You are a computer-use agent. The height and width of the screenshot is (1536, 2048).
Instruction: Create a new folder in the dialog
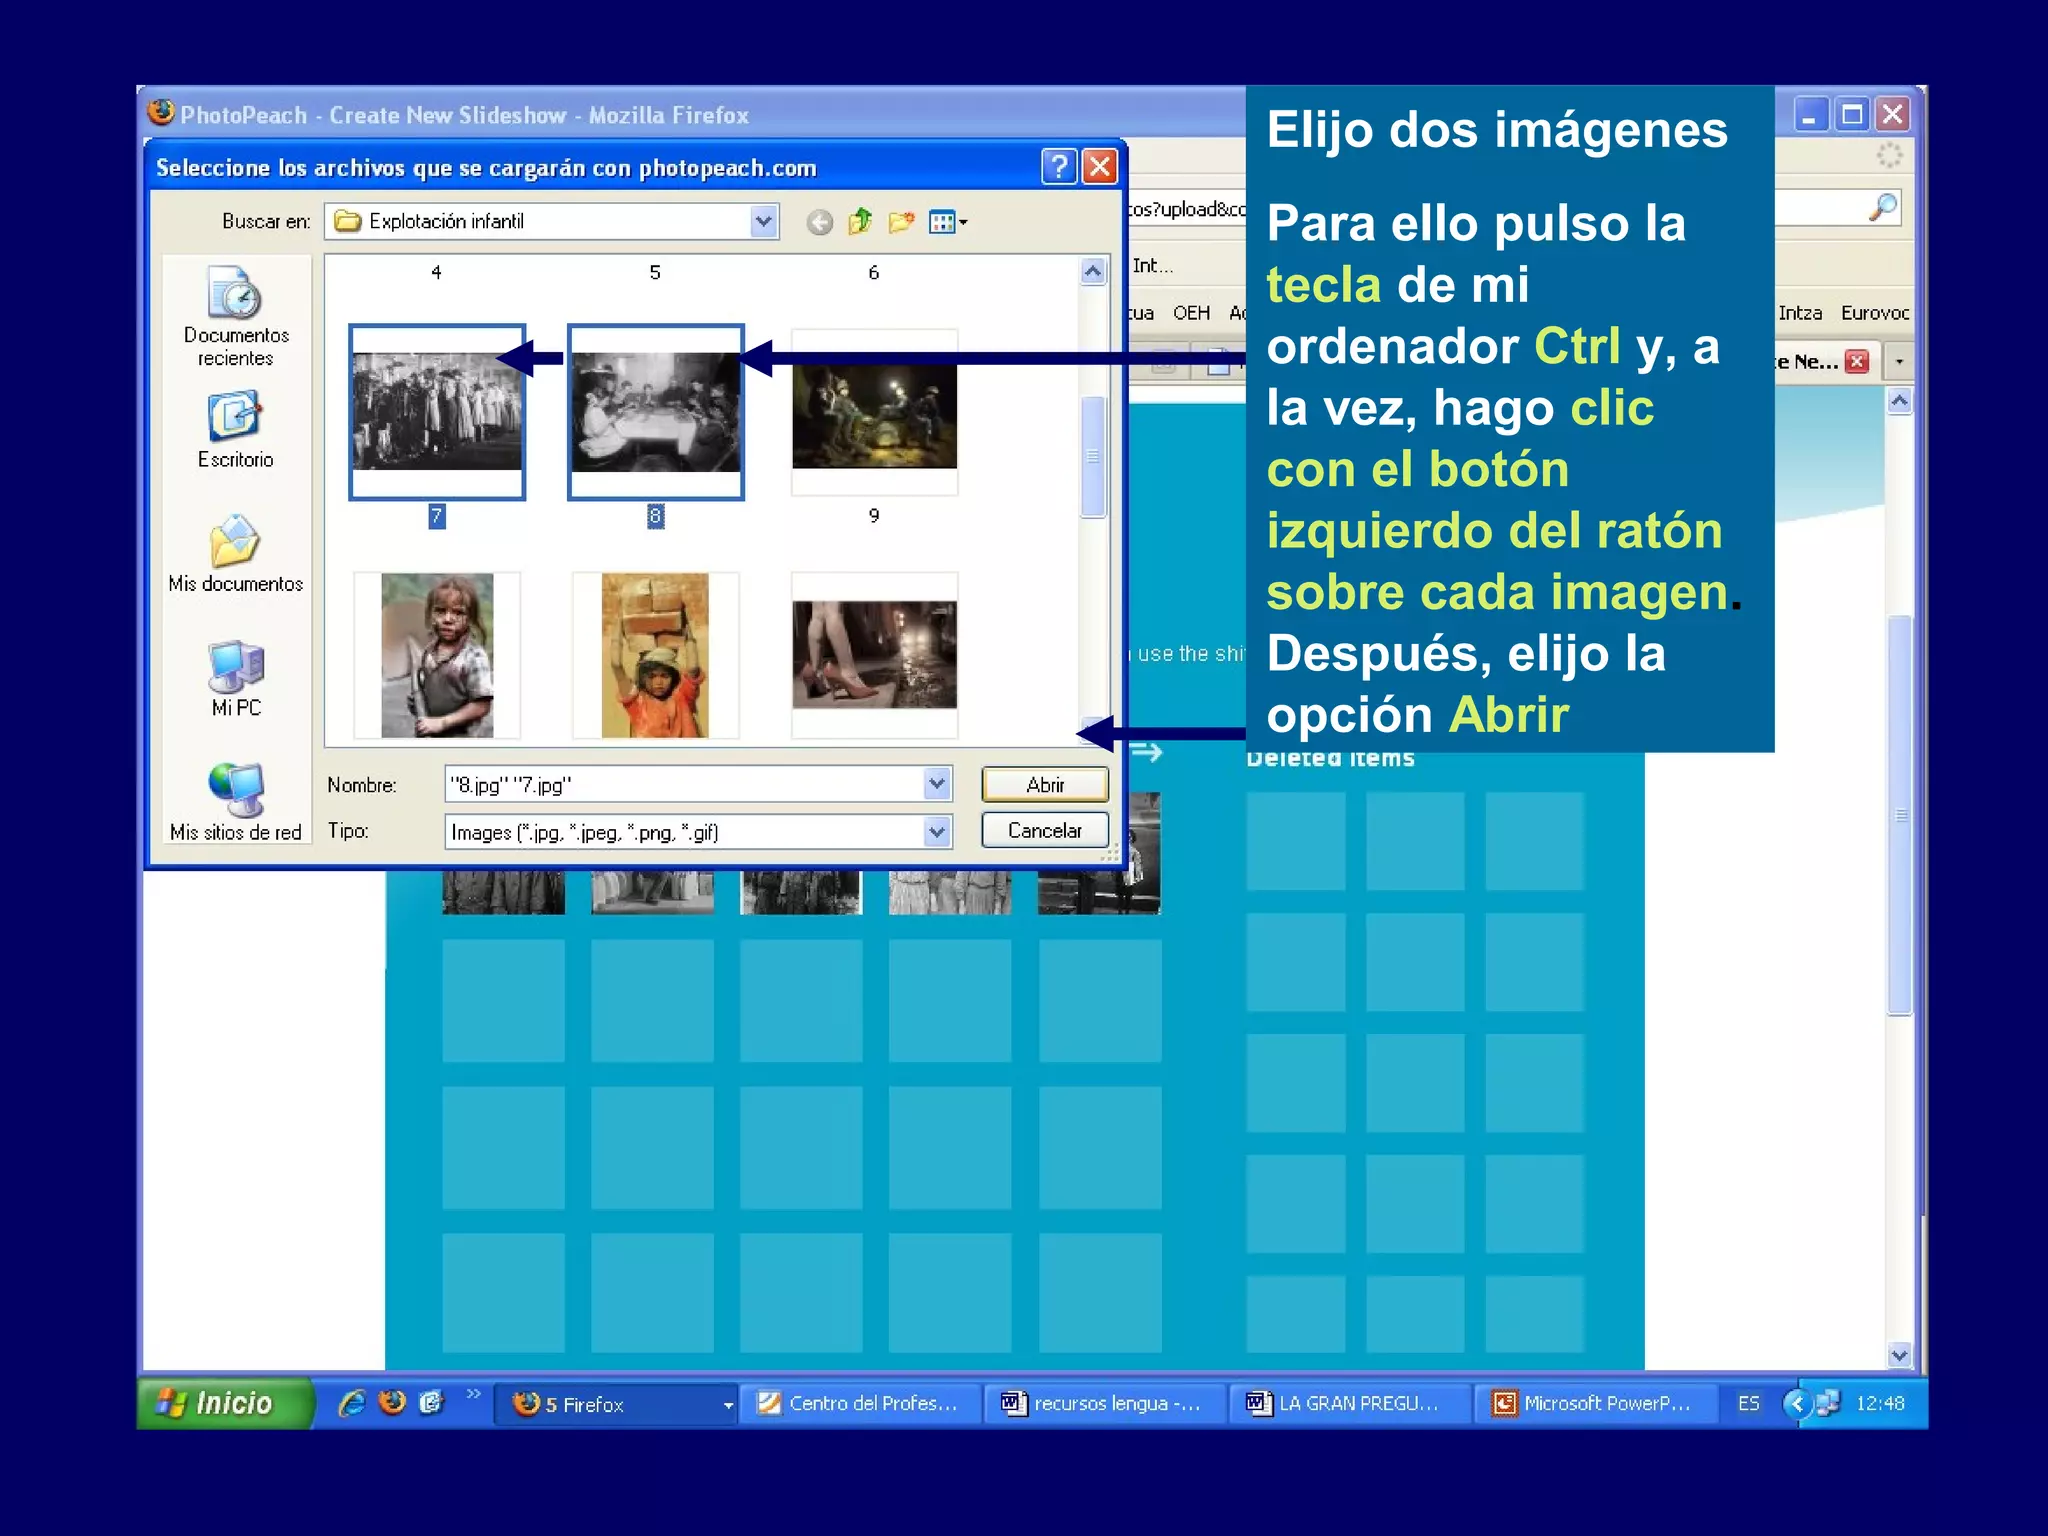pyautogui.click(x=901, y=221)
